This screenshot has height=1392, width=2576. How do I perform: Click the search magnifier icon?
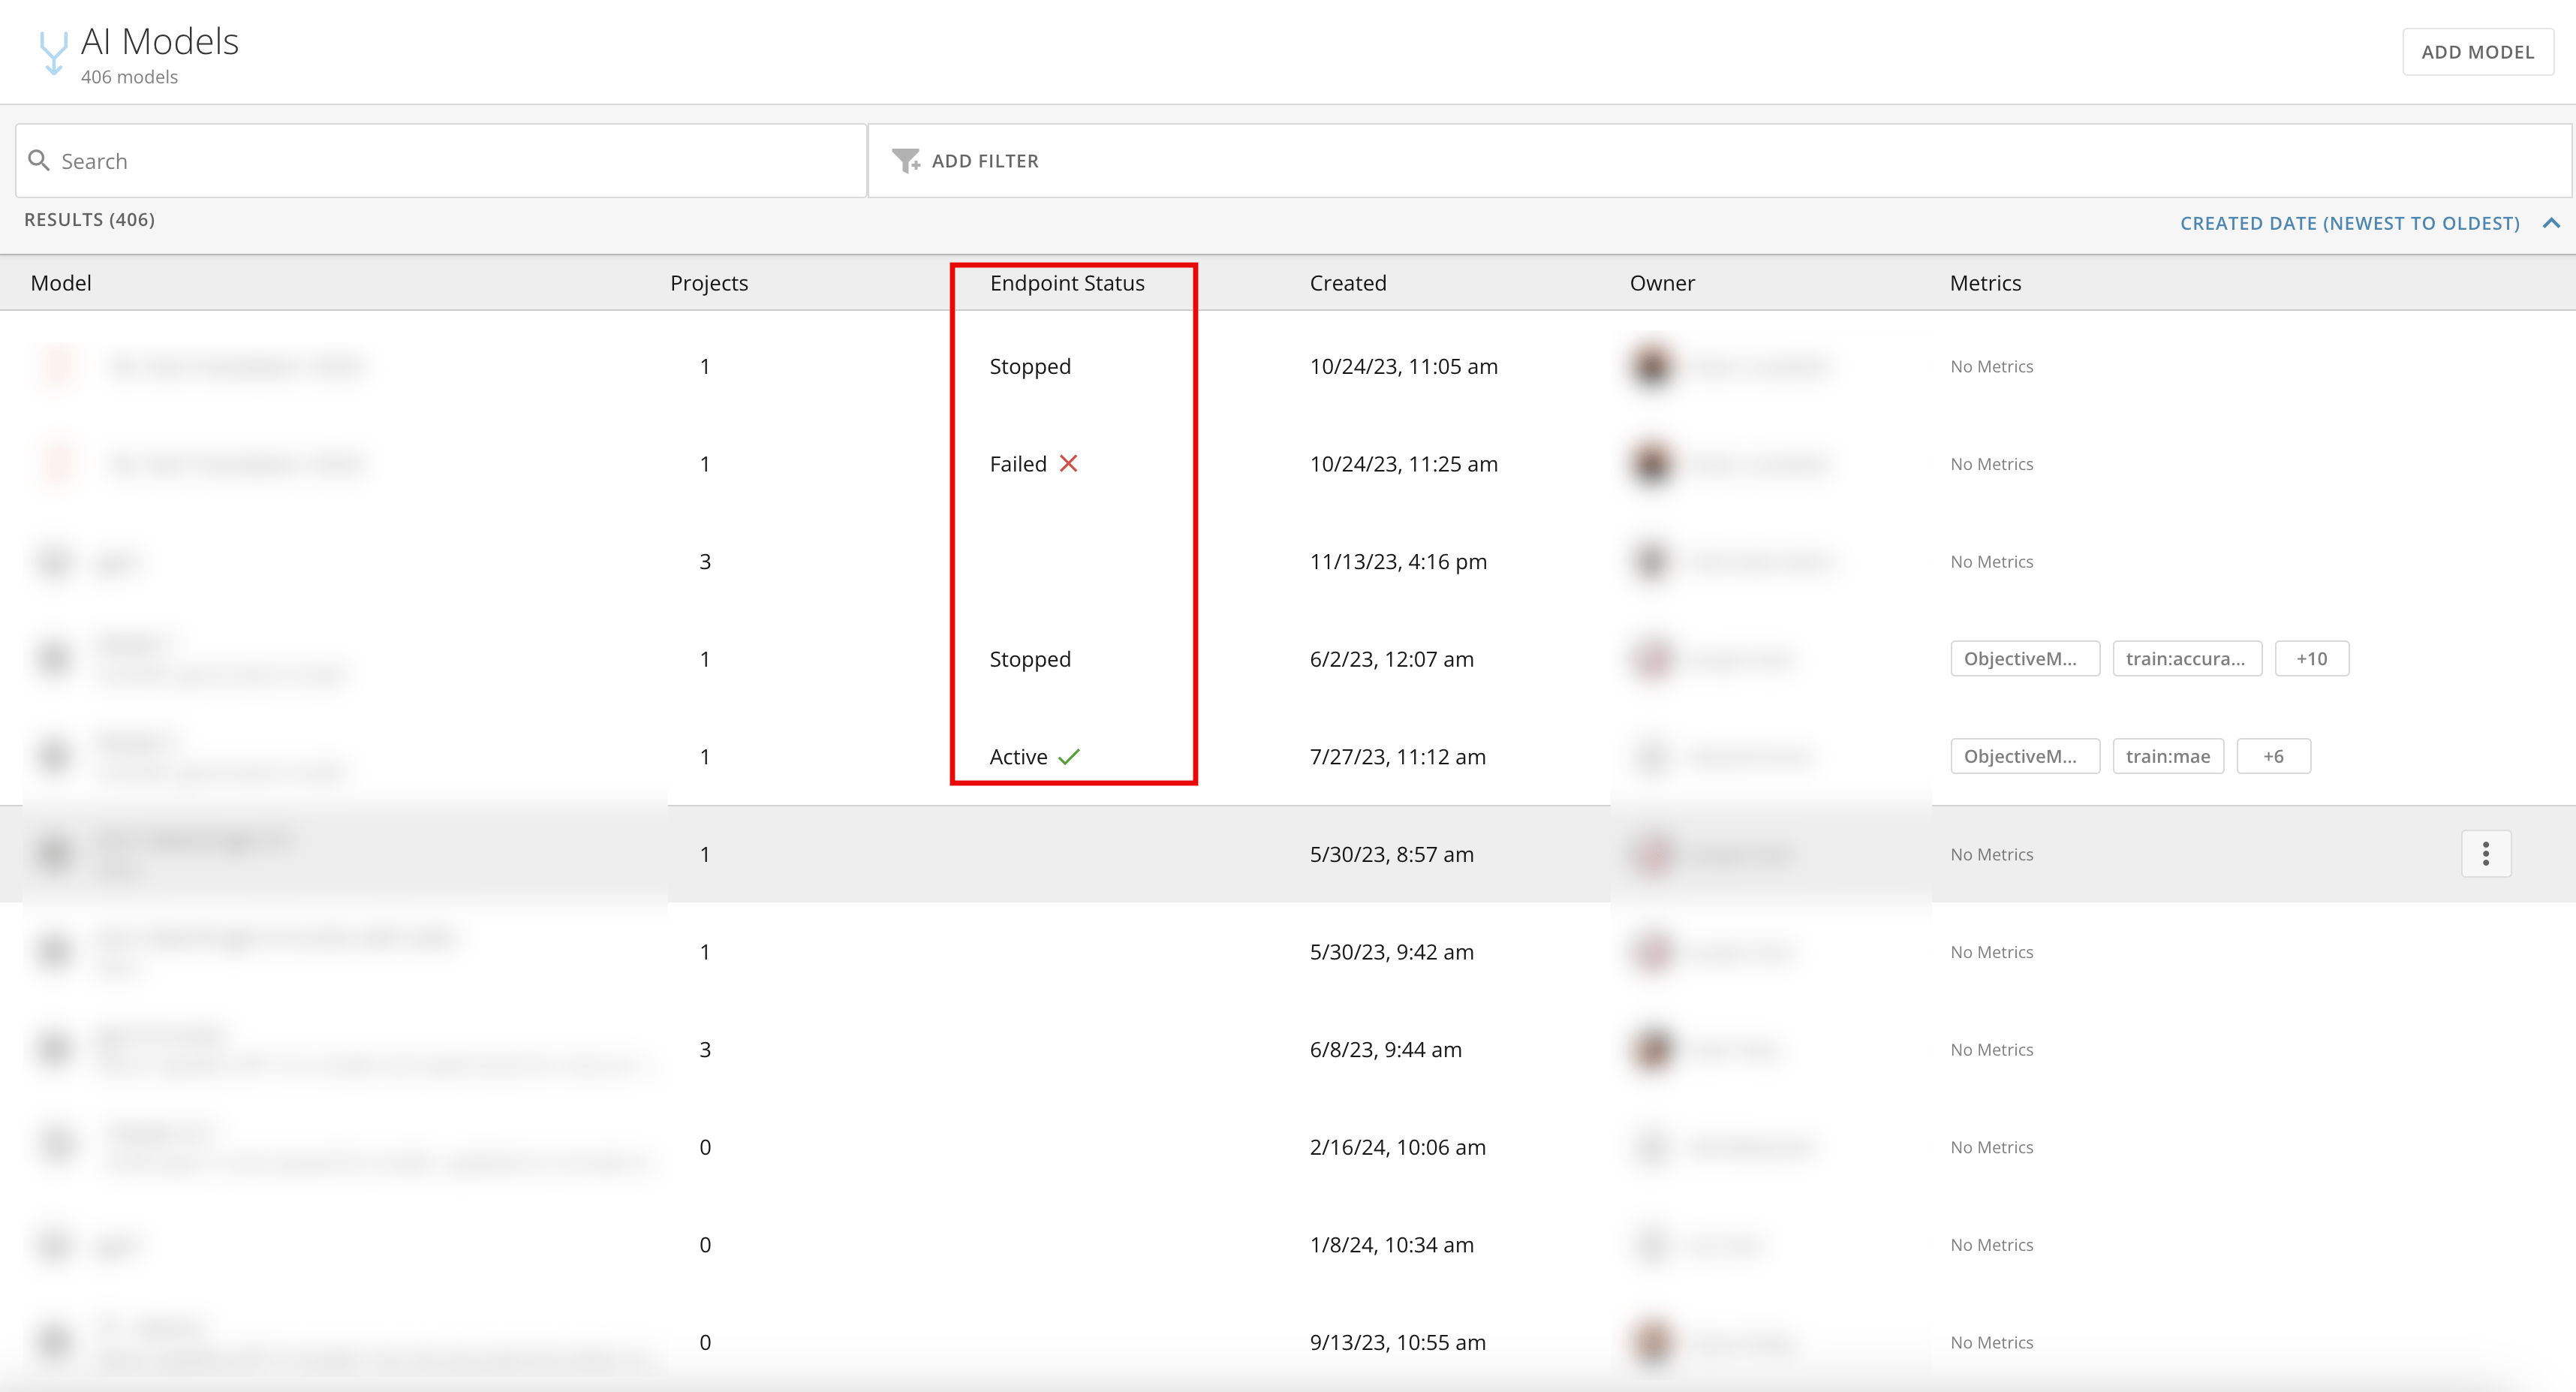pyautogui.click(x=39, y=160)
